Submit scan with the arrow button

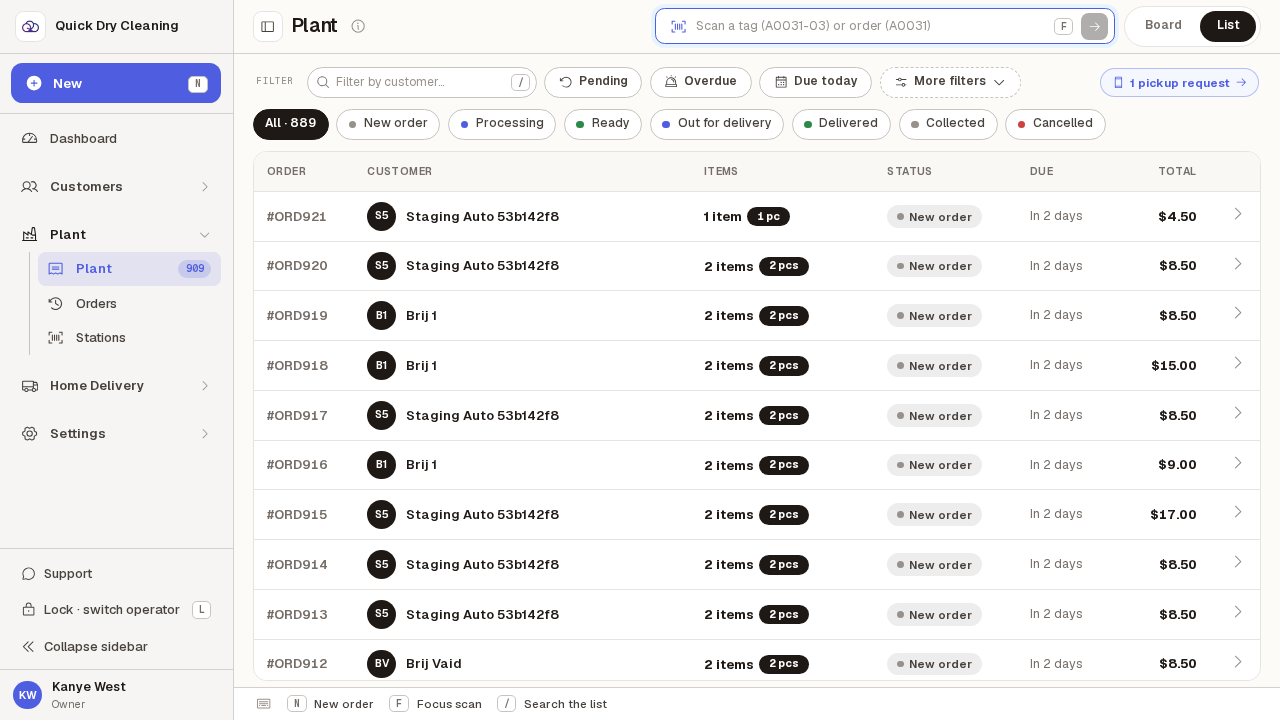click(x=1094, y=26)
